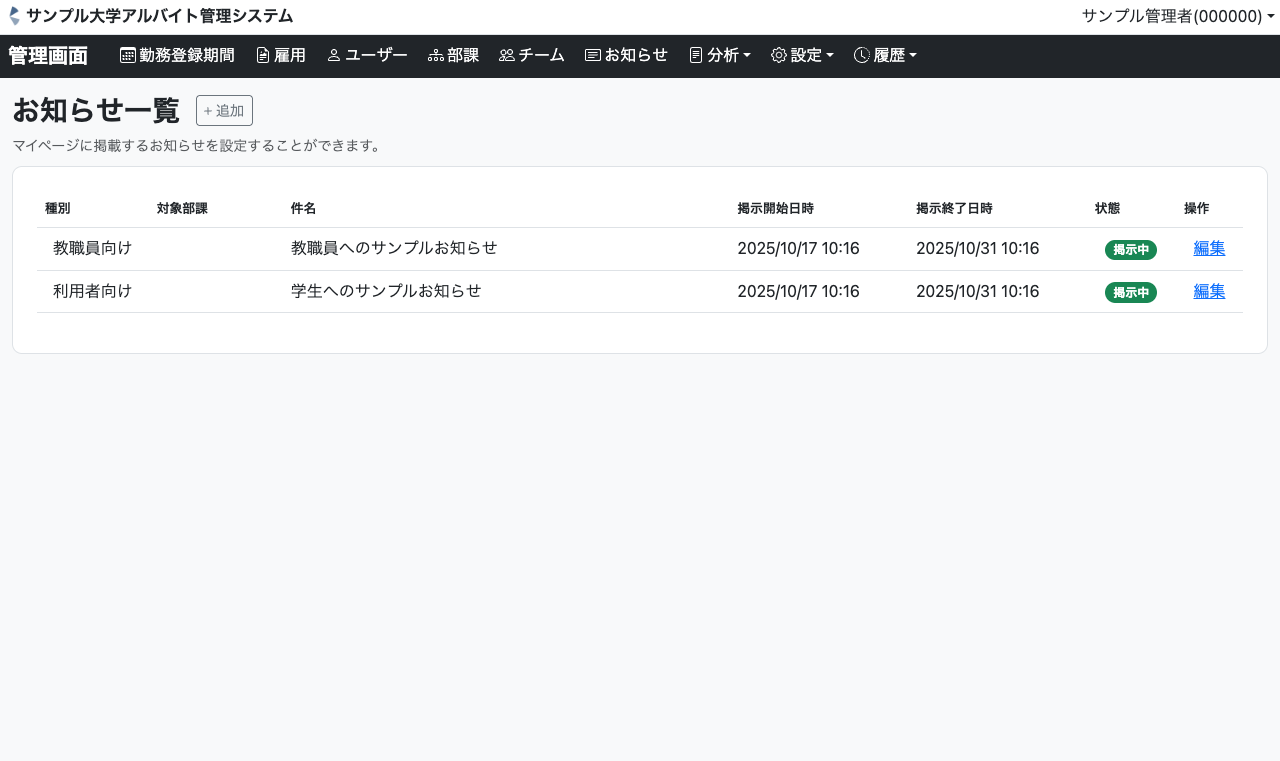The width and height of the screenshot is (1280, 761).
Task: Click 掲示中 badge in 教職員向け row
Action: (x=1130, y=250)
